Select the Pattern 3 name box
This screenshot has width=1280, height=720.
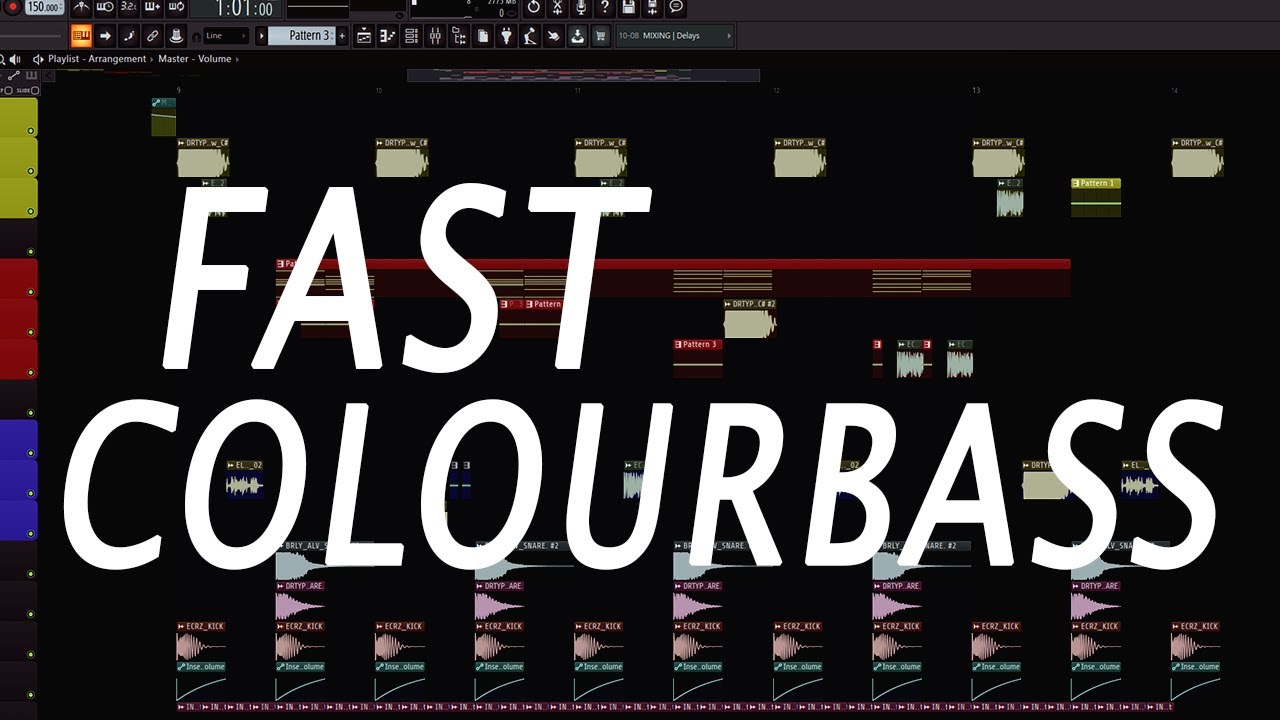(x=301, y=36)
